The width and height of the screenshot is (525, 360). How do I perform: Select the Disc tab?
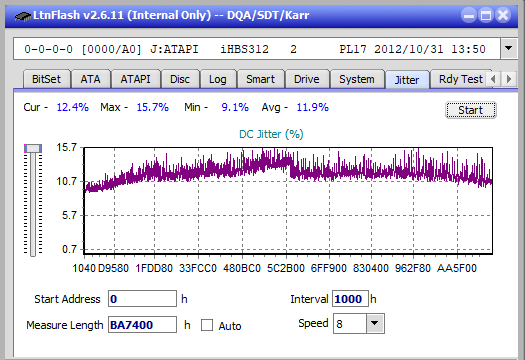coord(180,79)
